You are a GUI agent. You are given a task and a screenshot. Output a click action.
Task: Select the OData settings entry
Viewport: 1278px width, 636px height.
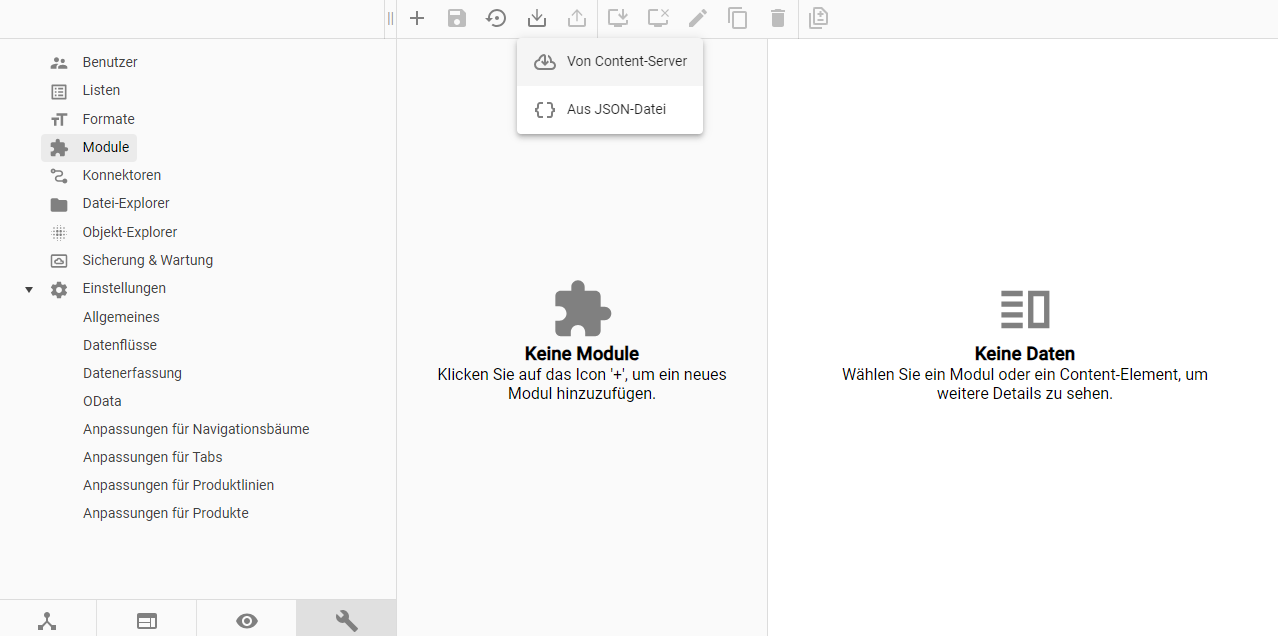(102, 401)
